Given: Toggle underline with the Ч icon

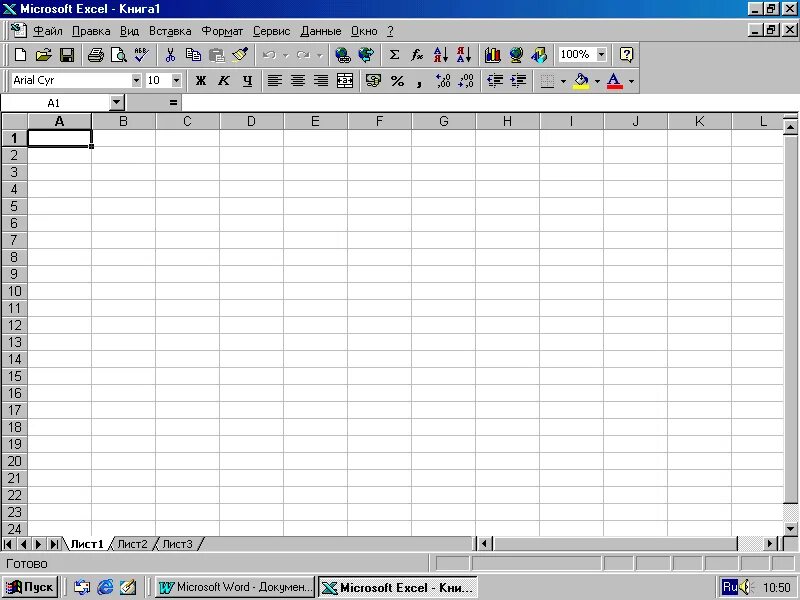Looking at the screenshot, I should [x=247, y=81].
